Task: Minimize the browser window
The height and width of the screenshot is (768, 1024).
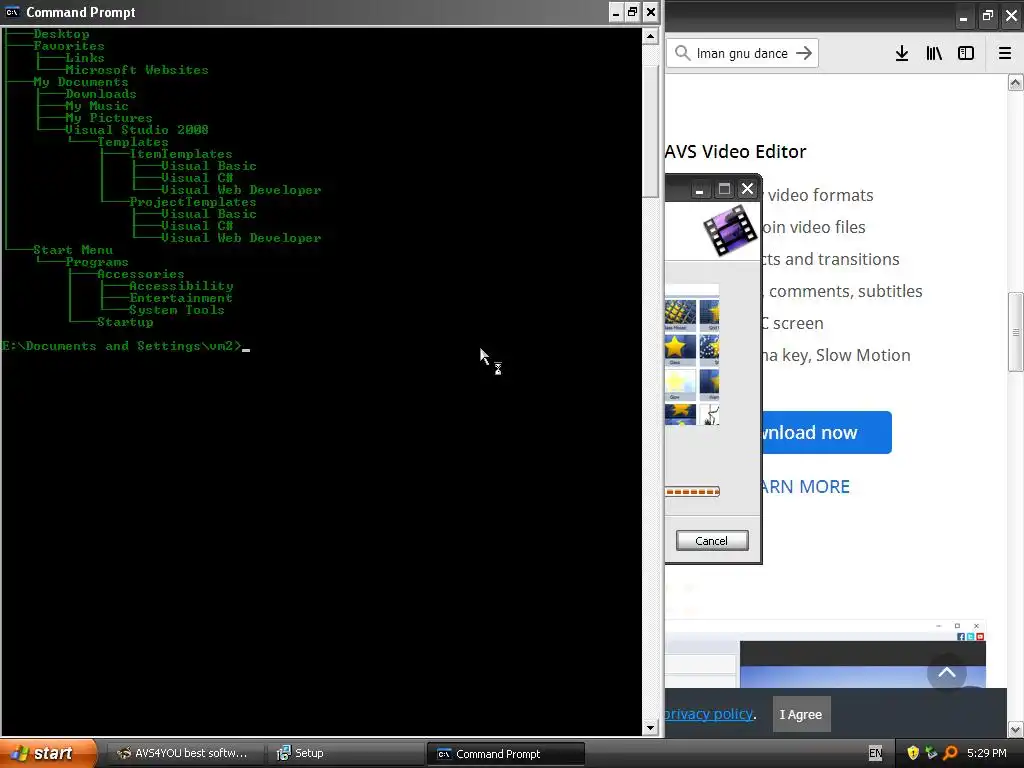Action: coord(963,16)
